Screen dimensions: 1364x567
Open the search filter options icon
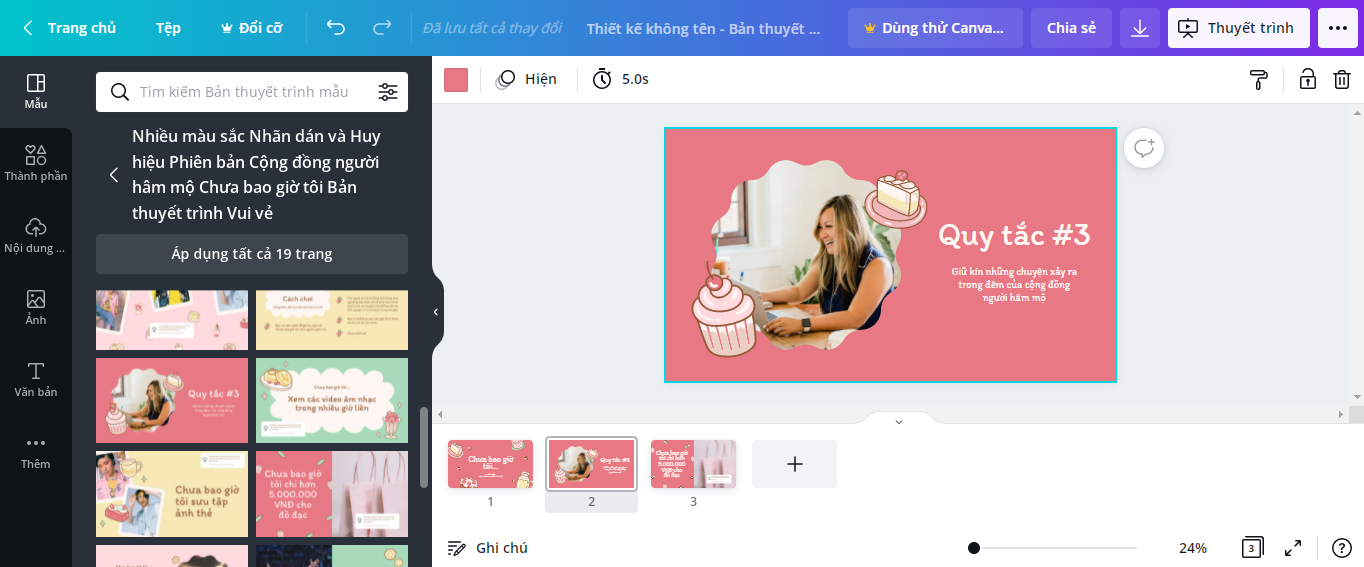(388, 92)
